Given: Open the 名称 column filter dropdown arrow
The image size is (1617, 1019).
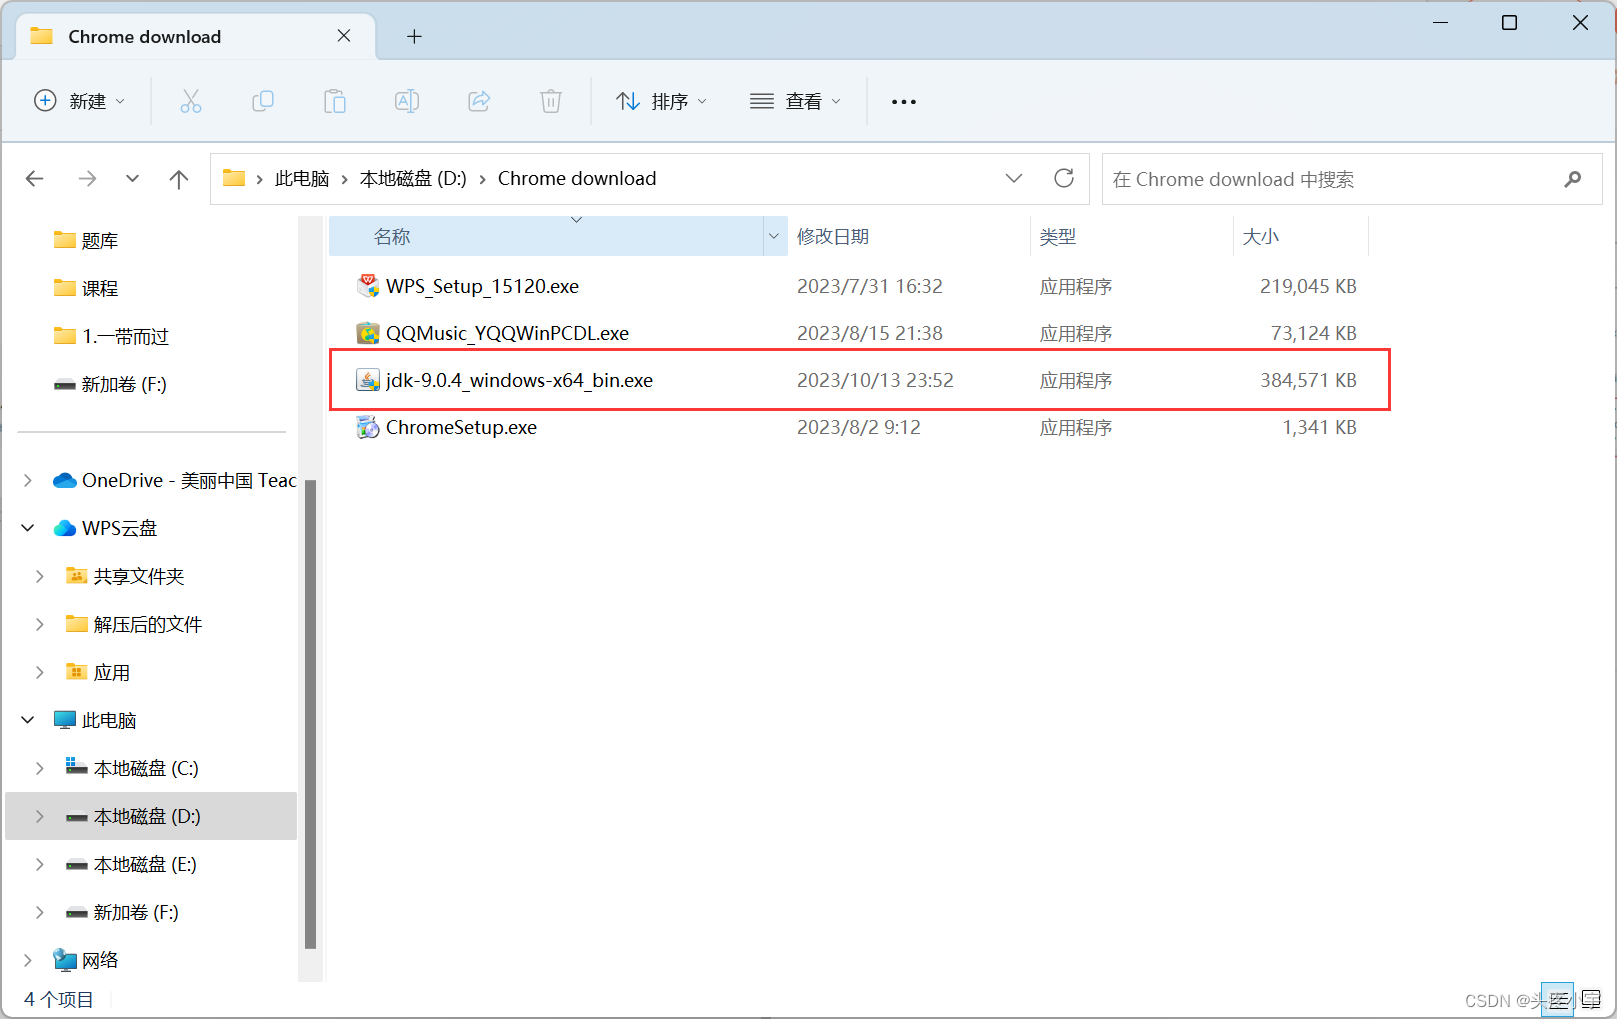Looking at the screenshot, I should [x=774, y=237].
